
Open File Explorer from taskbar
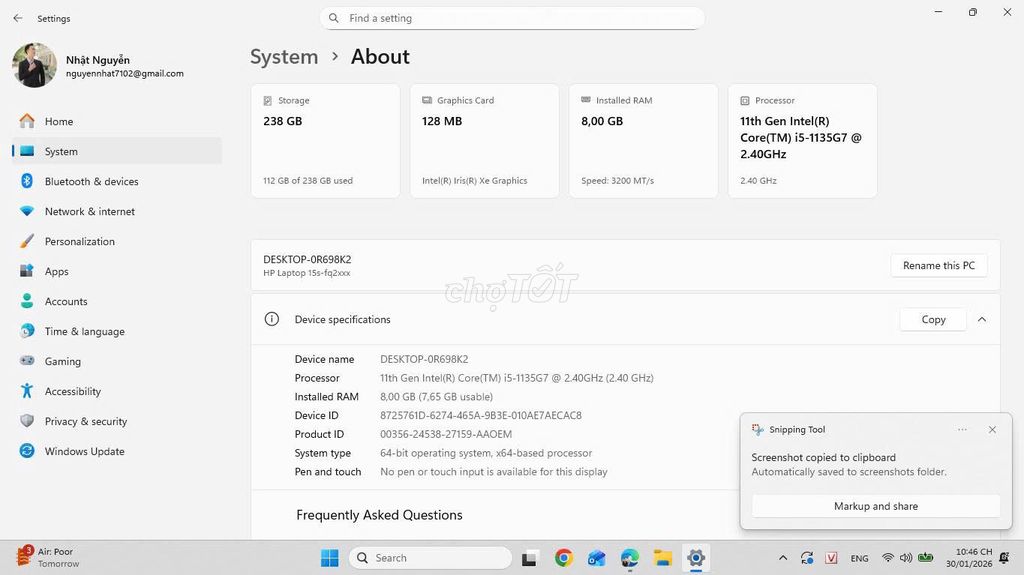(663, 558)
